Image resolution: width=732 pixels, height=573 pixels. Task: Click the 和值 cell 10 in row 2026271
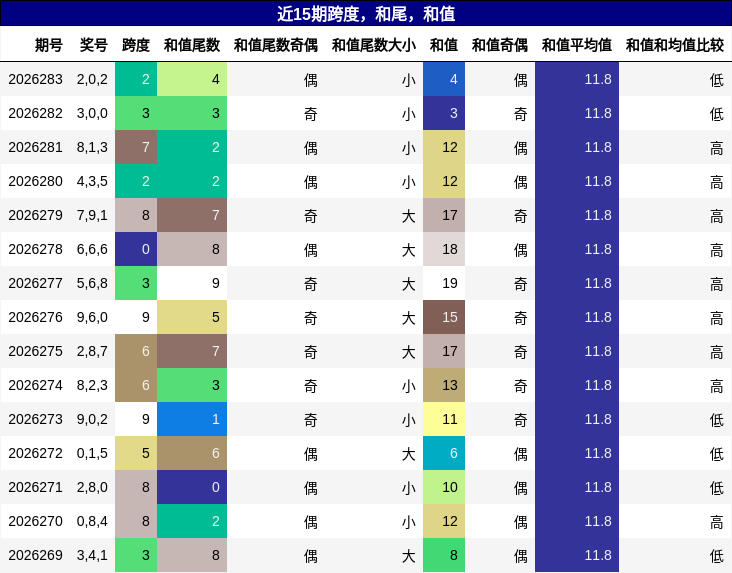click(444, 488)
